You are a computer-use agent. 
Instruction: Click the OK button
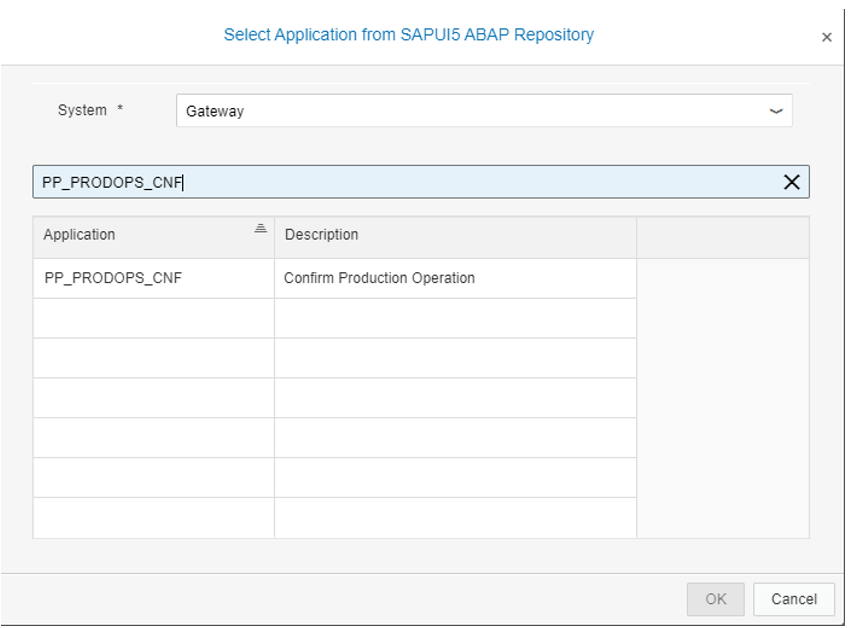pos(716,599)
